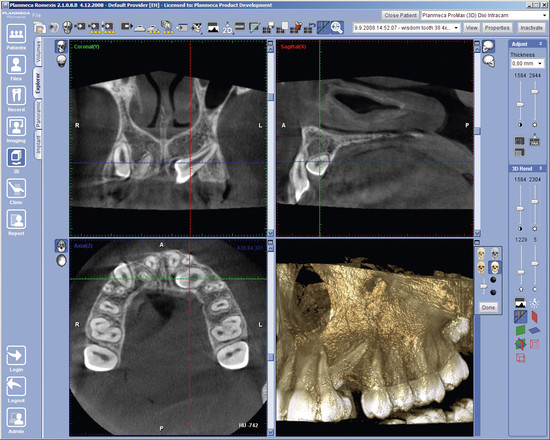Viewport: 550px width, 440px height.
Task: Toggle the red clipping box outline icon
Action: coord(534,344)
